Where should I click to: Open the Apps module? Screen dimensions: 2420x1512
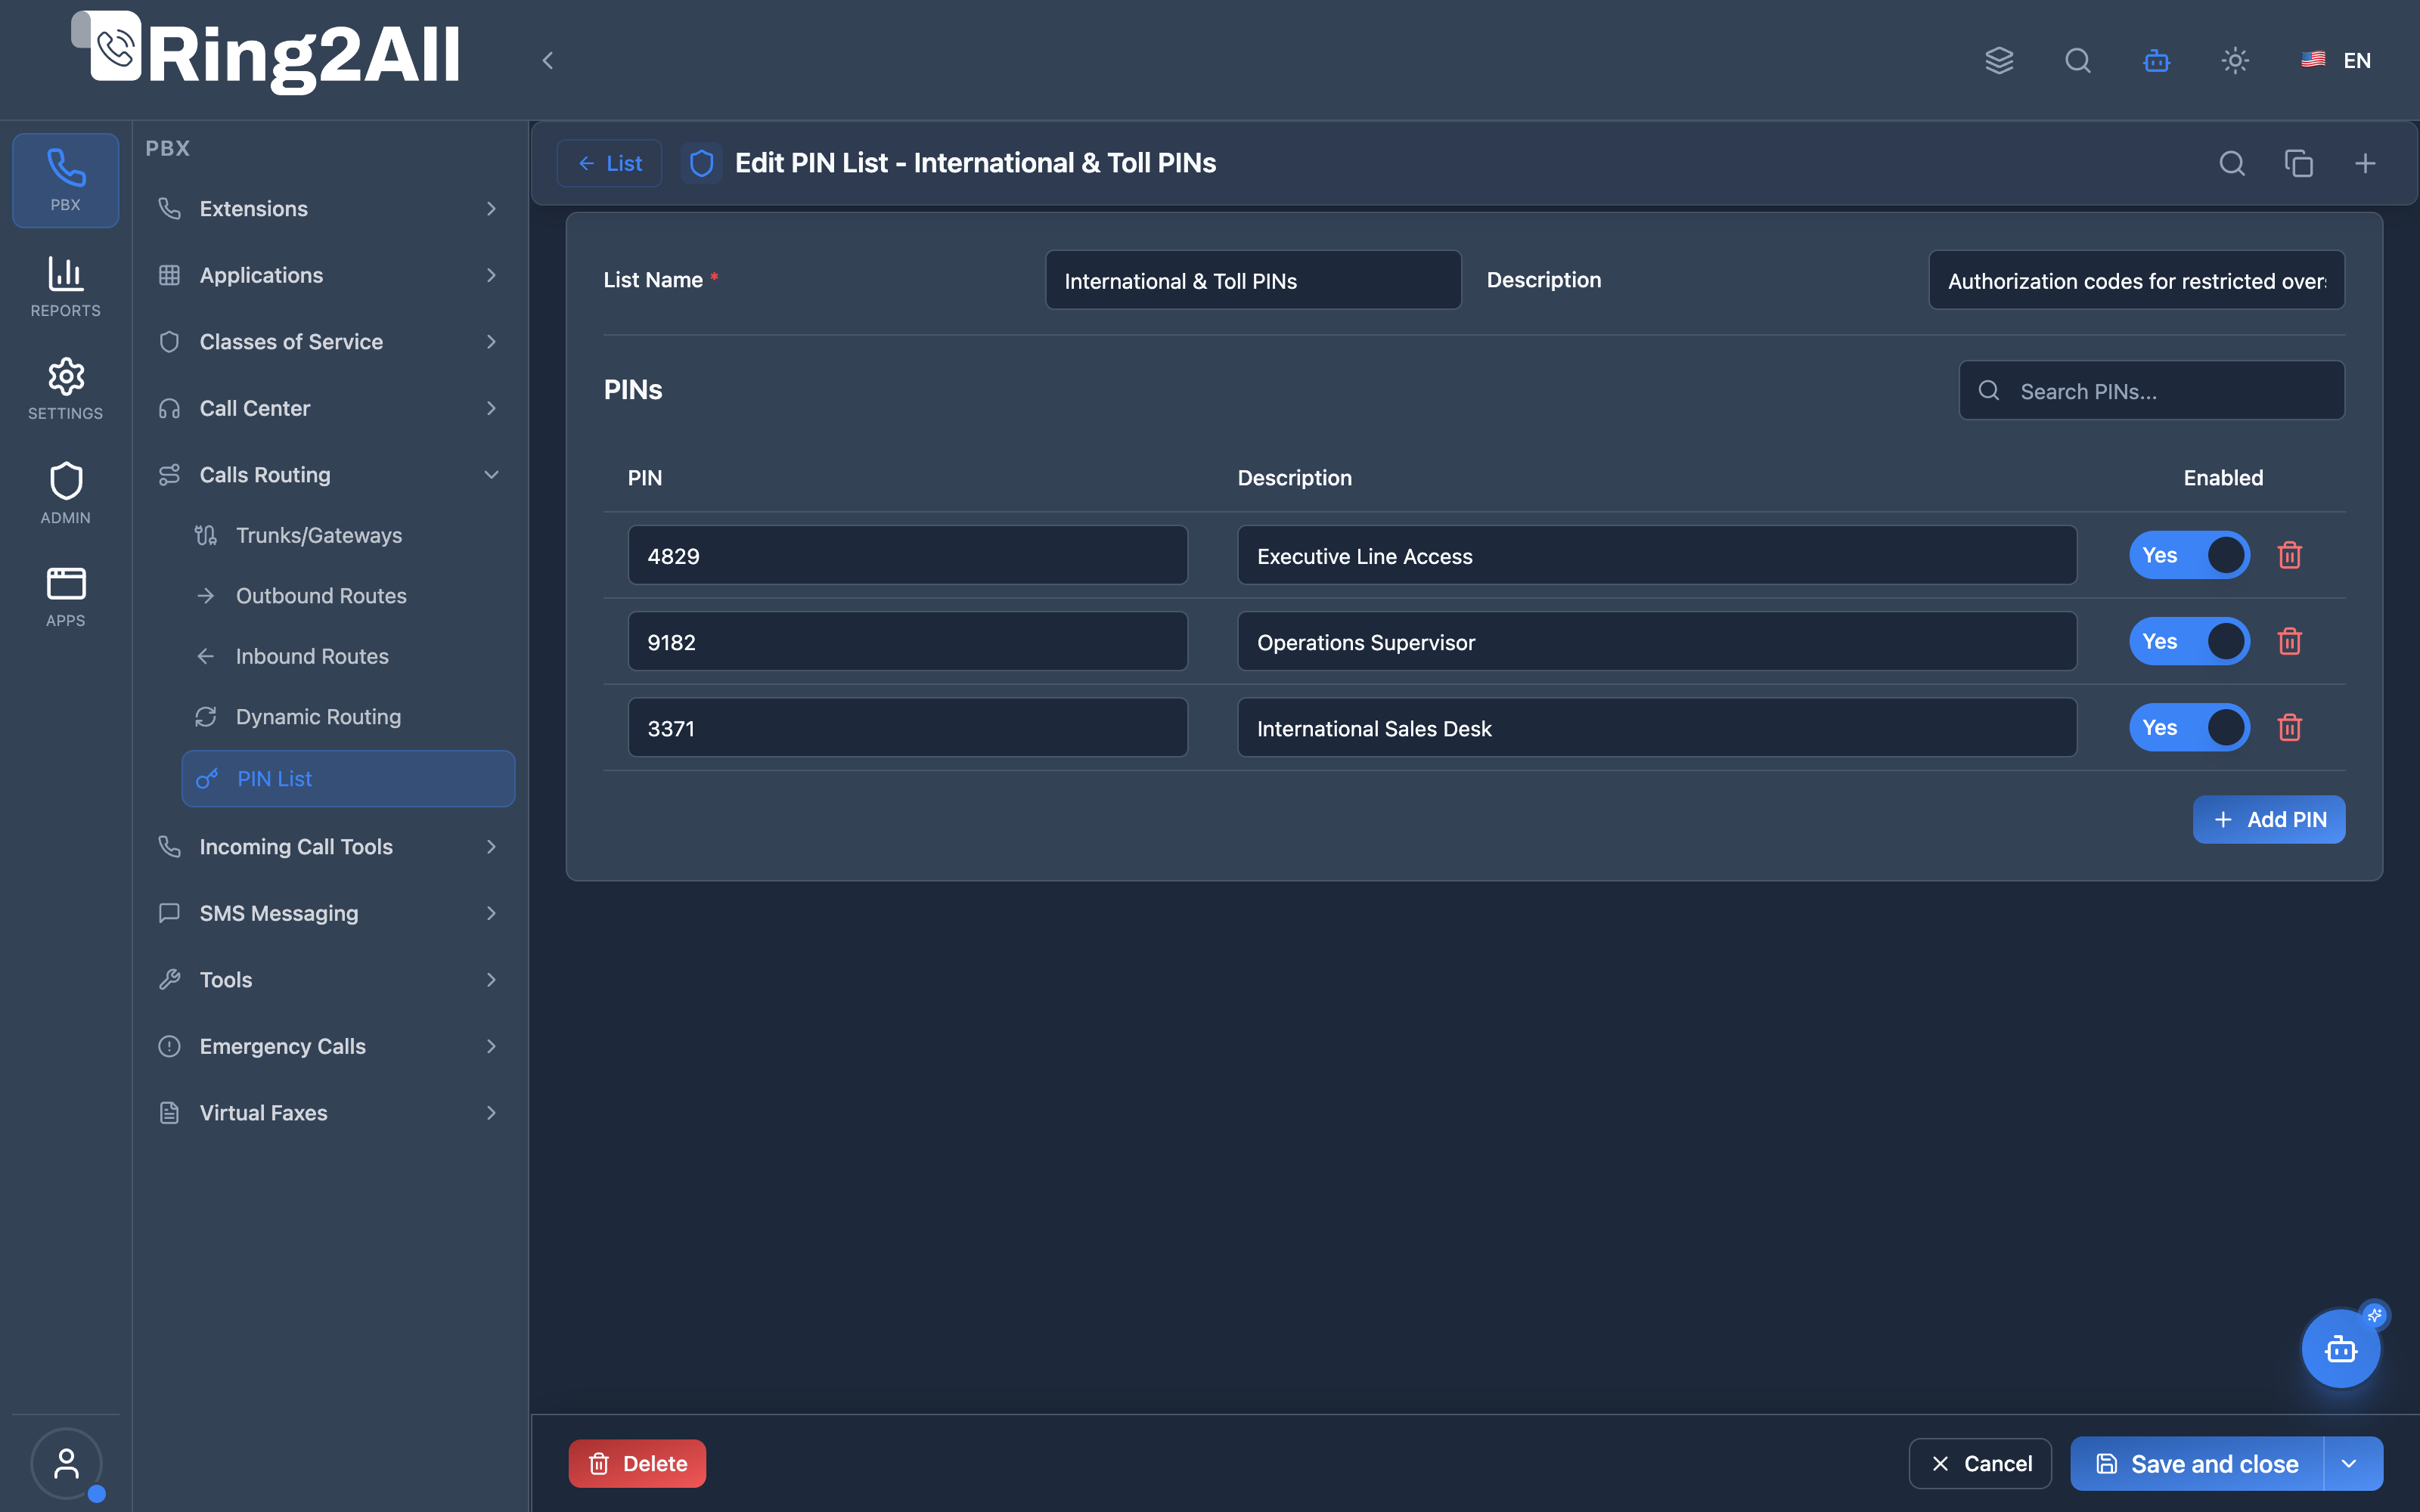[x=65, y=597]
